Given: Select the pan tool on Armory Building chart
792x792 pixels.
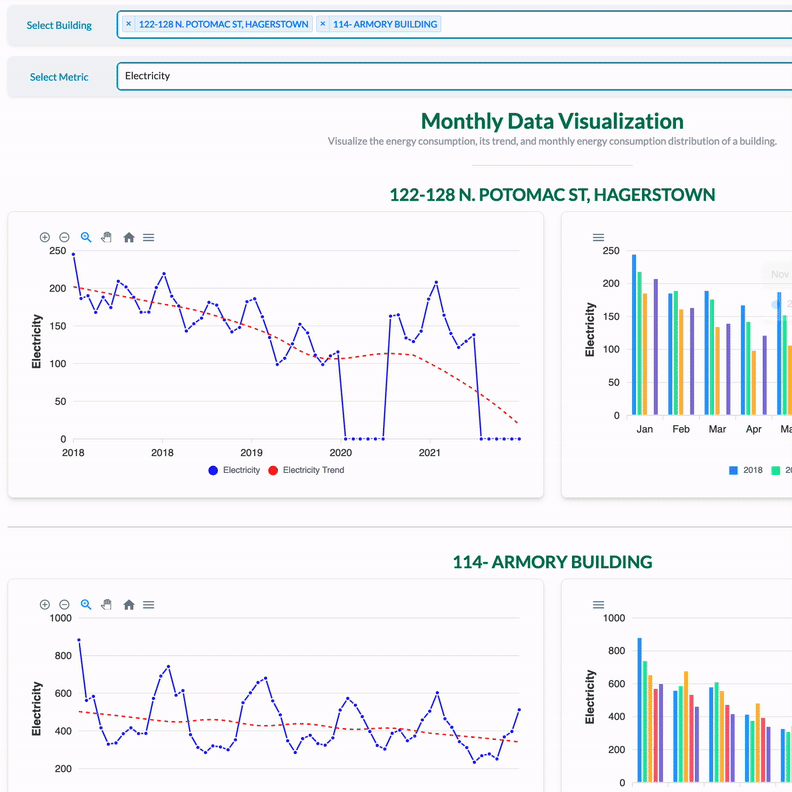Looking at the screenshot, I should pos(107,604).
